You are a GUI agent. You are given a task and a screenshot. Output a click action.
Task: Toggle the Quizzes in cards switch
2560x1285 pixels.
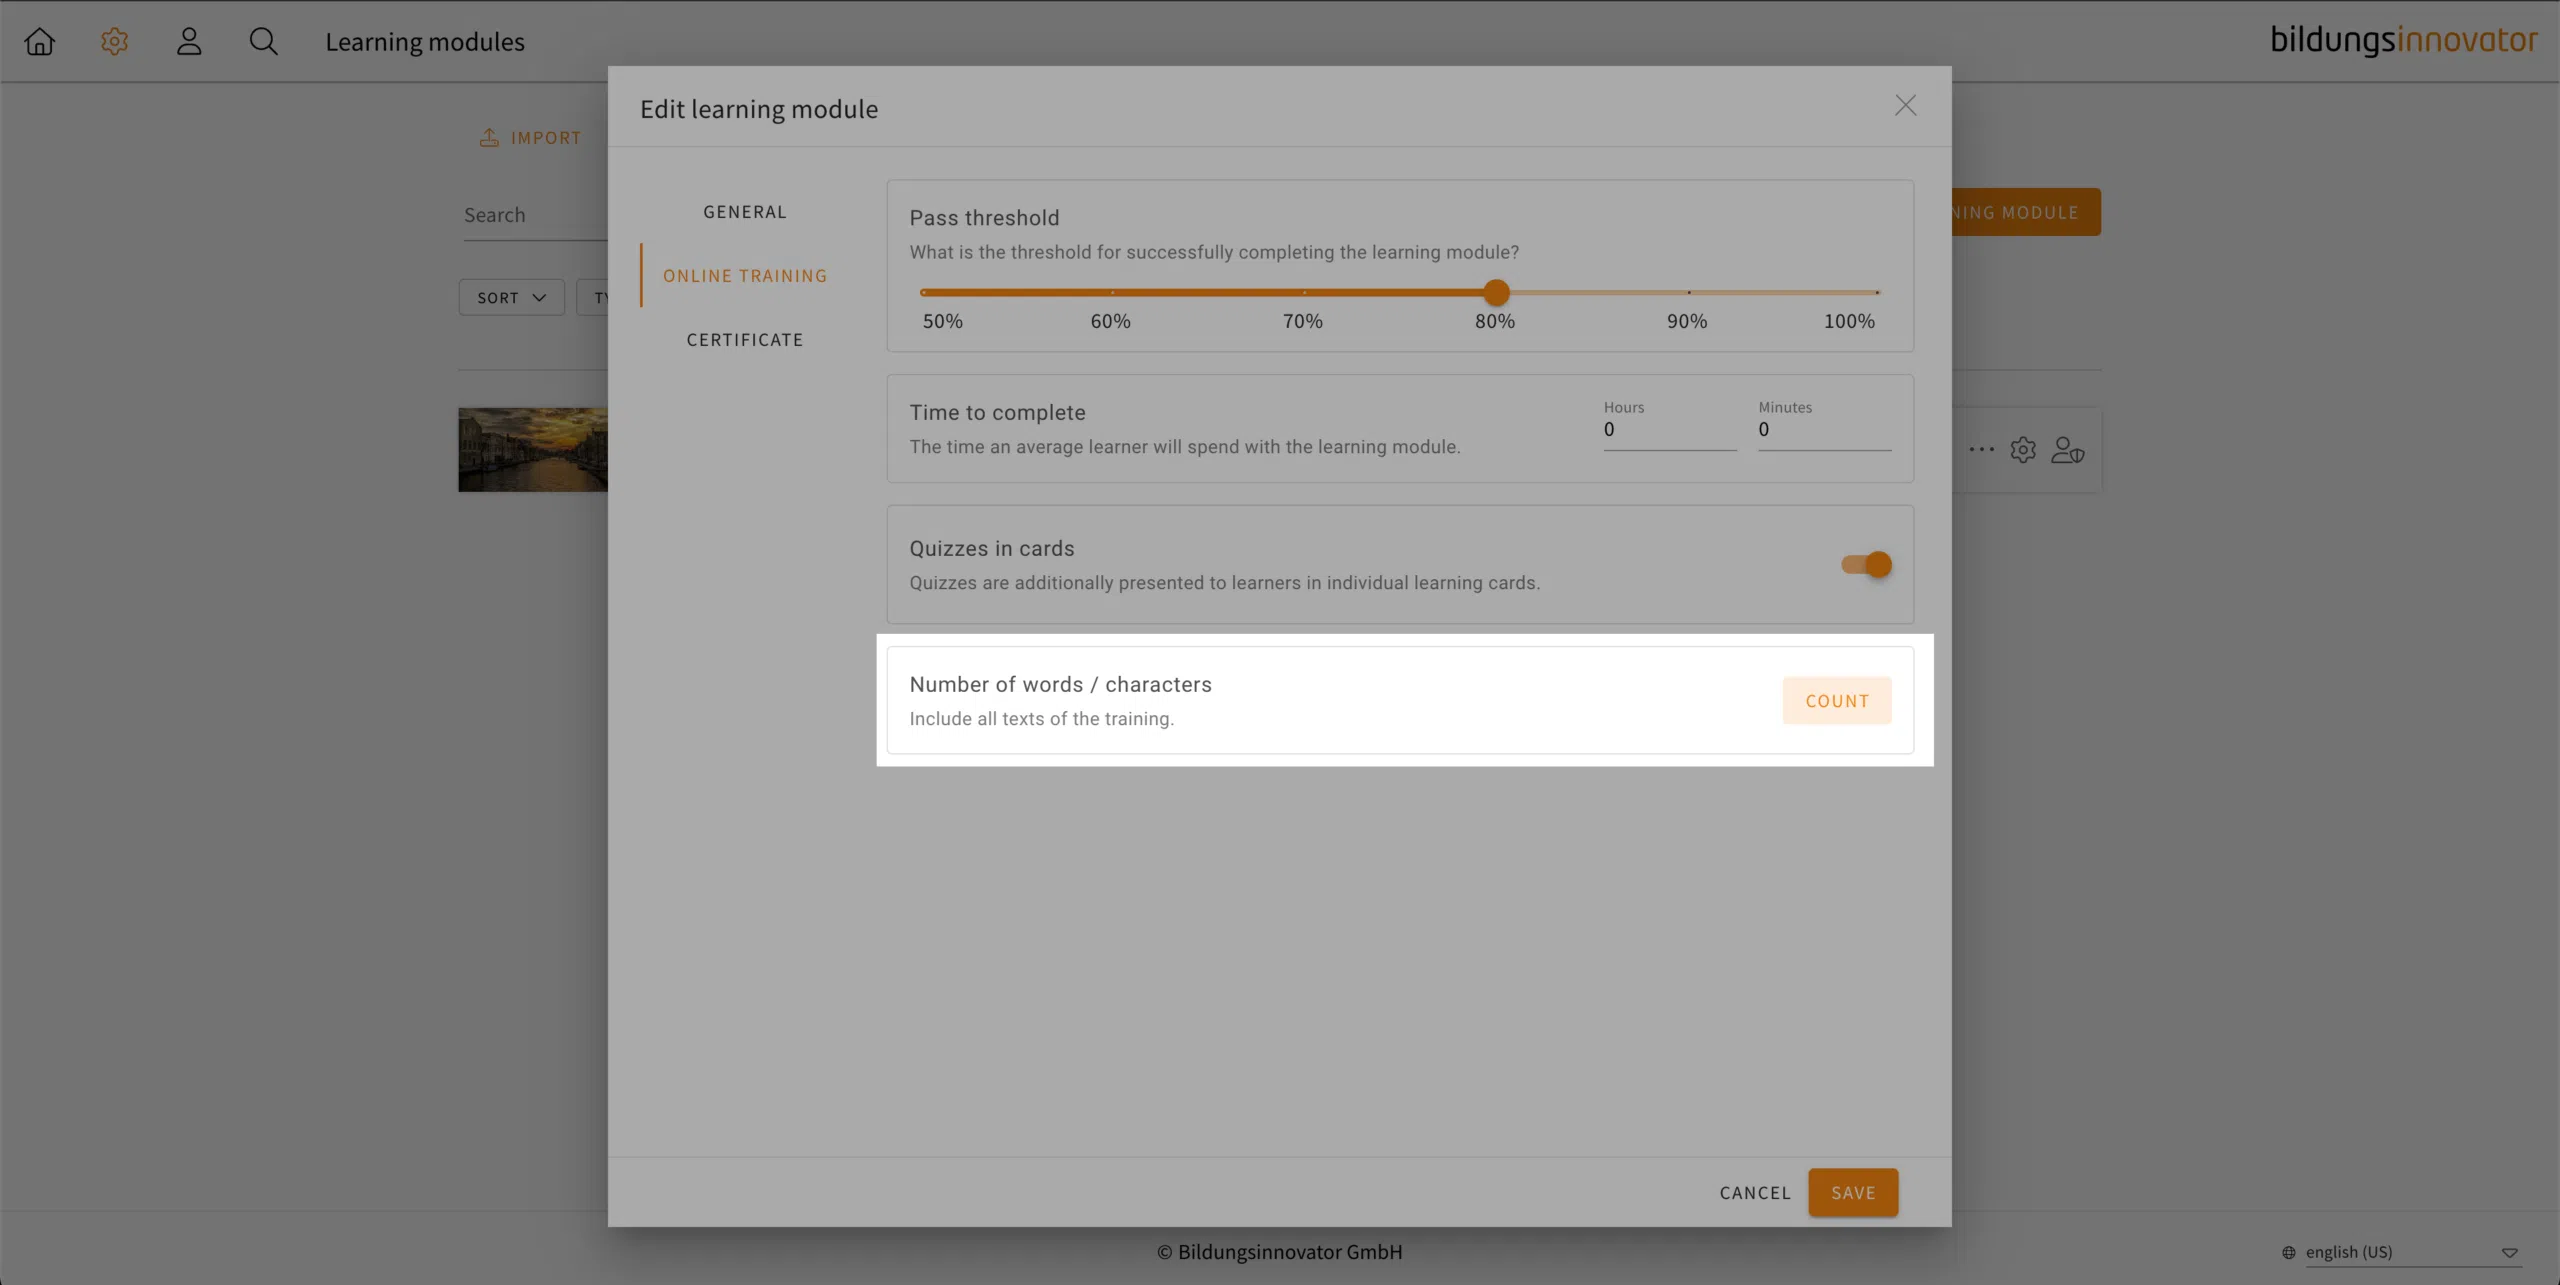pyautogui.click(x=1867, y=565)
